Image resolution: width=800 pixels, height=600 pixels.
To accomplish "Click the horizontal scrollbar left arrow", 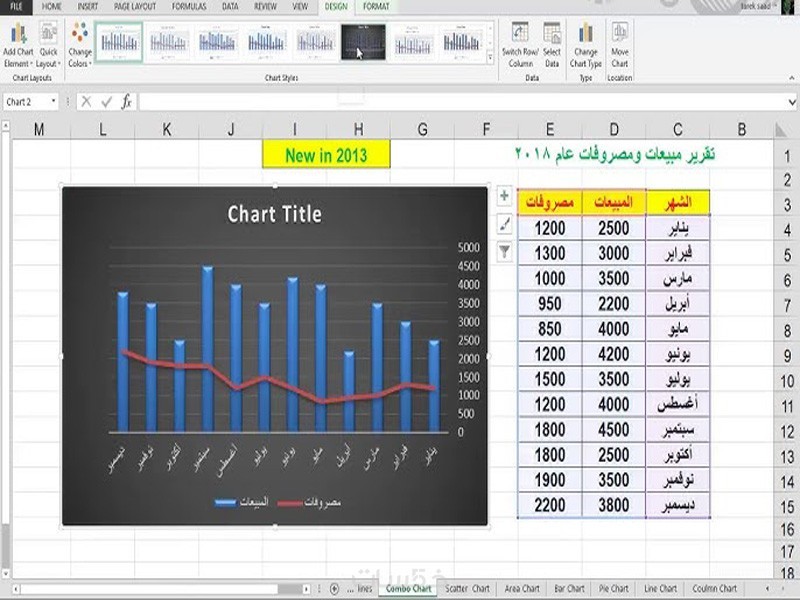I will pyautogui.click(x=16, y=589).
